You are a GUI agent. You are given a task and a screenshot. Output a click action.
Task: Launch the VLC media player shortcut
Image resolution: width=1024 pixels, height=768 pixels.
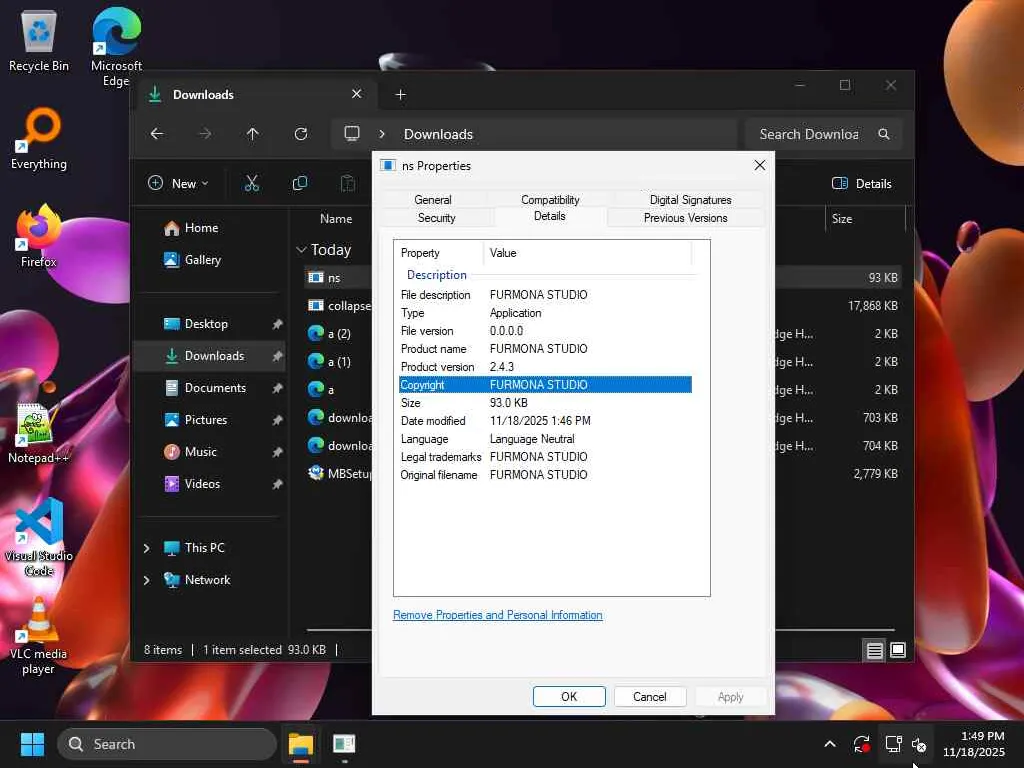(x=38, y=635)
